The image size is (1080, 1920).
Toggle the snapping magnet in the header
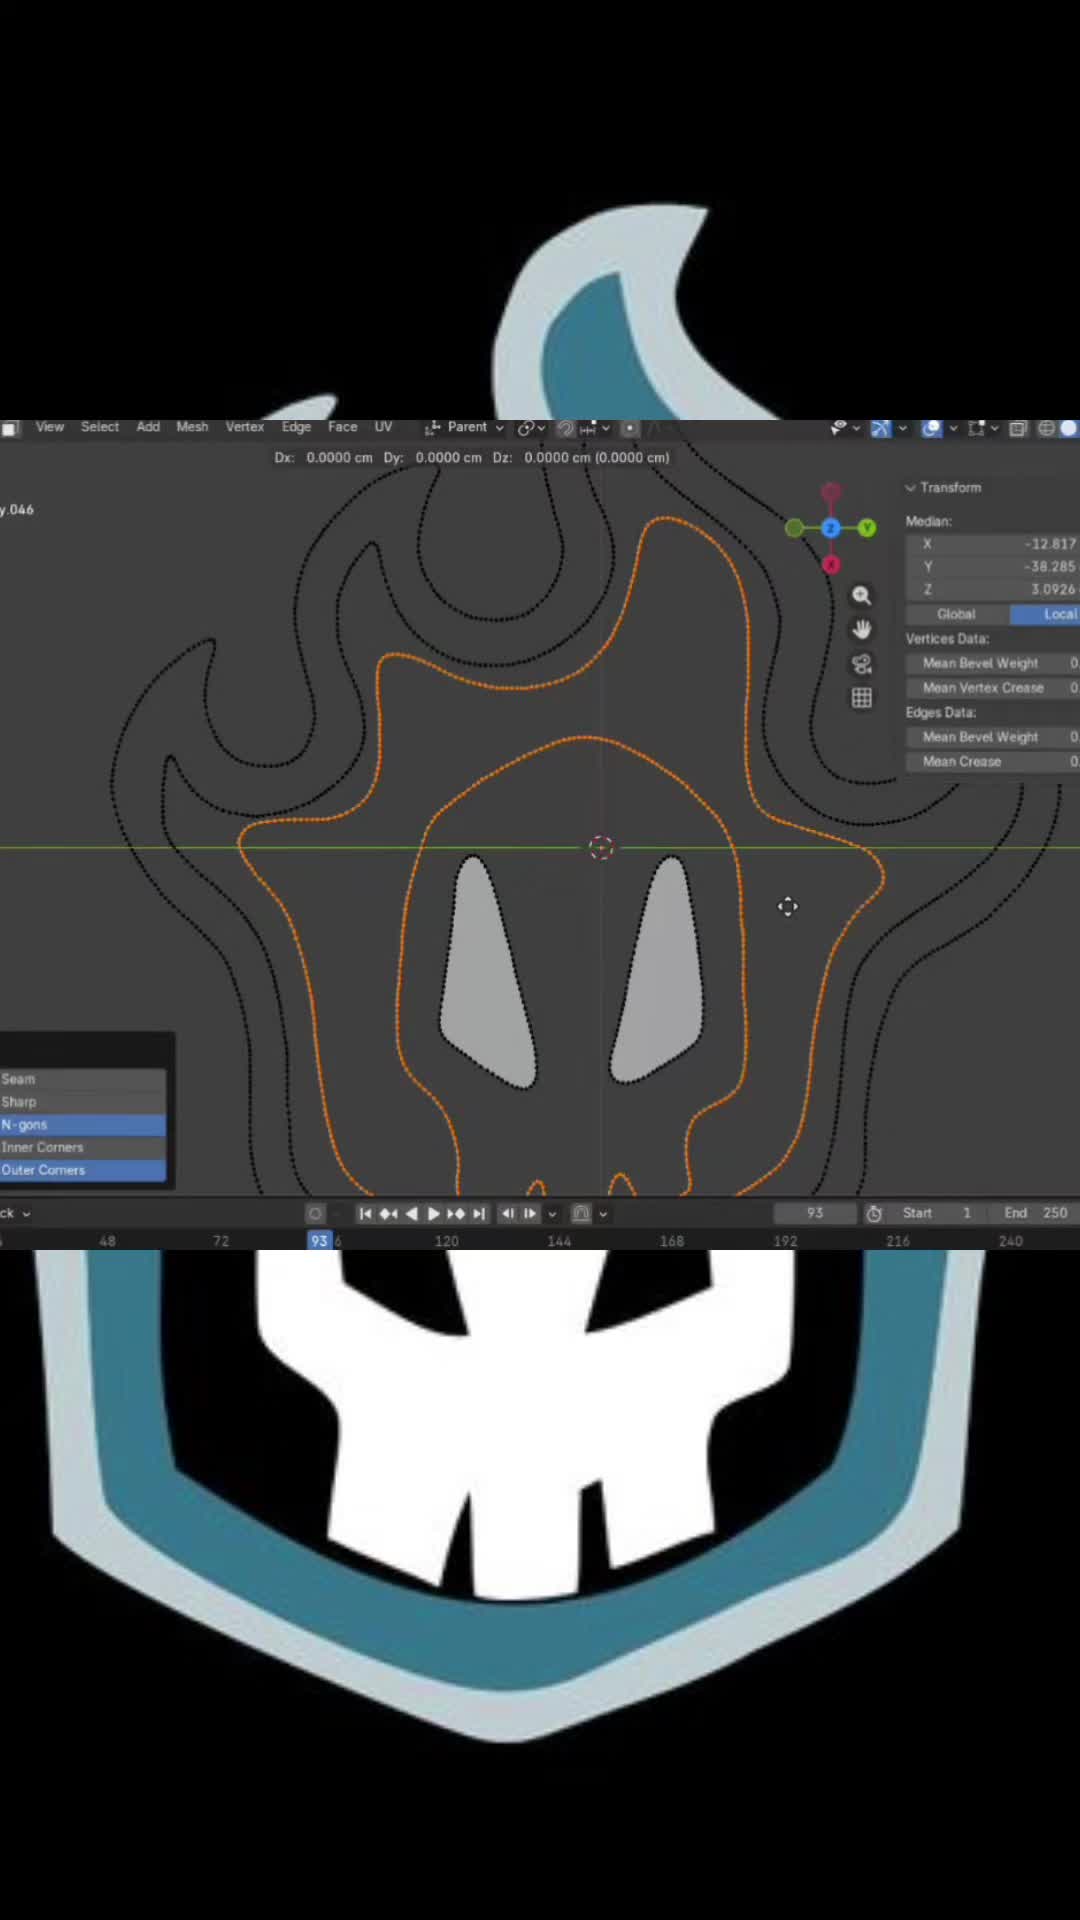coord(565,428)
